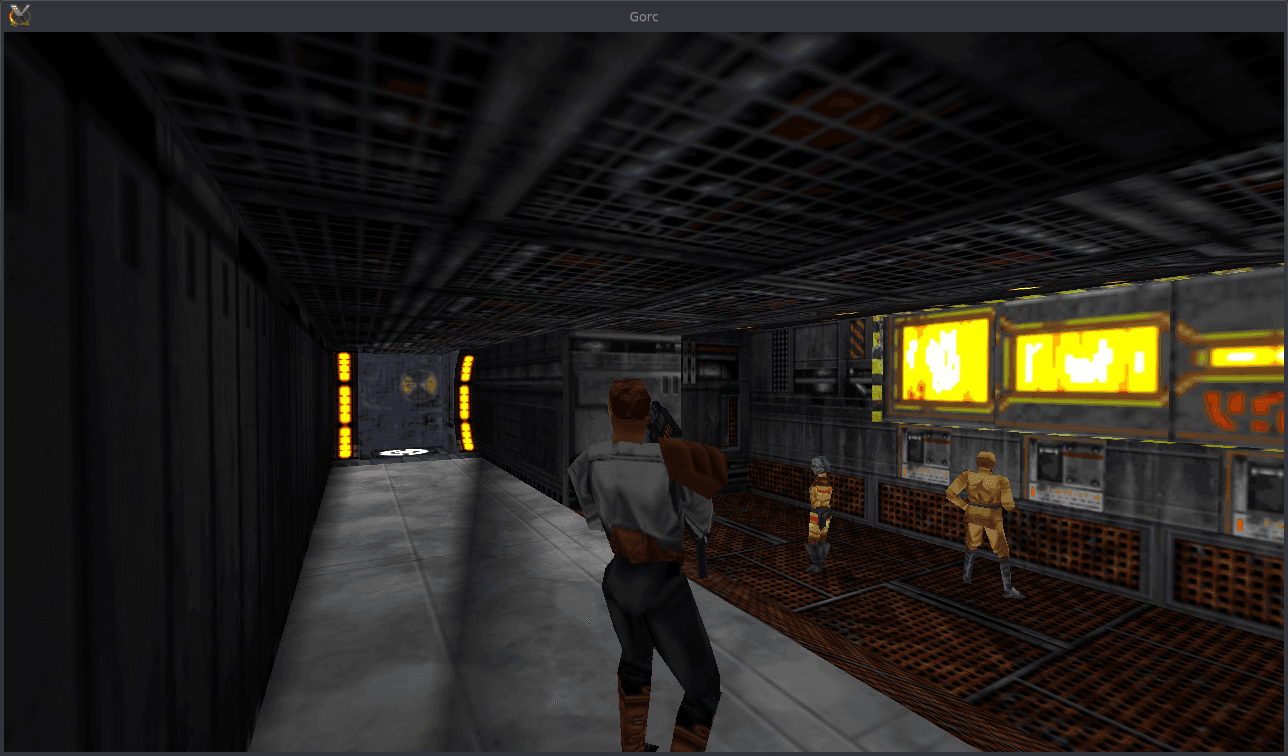The image size is (1288, 756).
Task: Click the glowing white floor marker by door
Action: click(x=406, y=453)
